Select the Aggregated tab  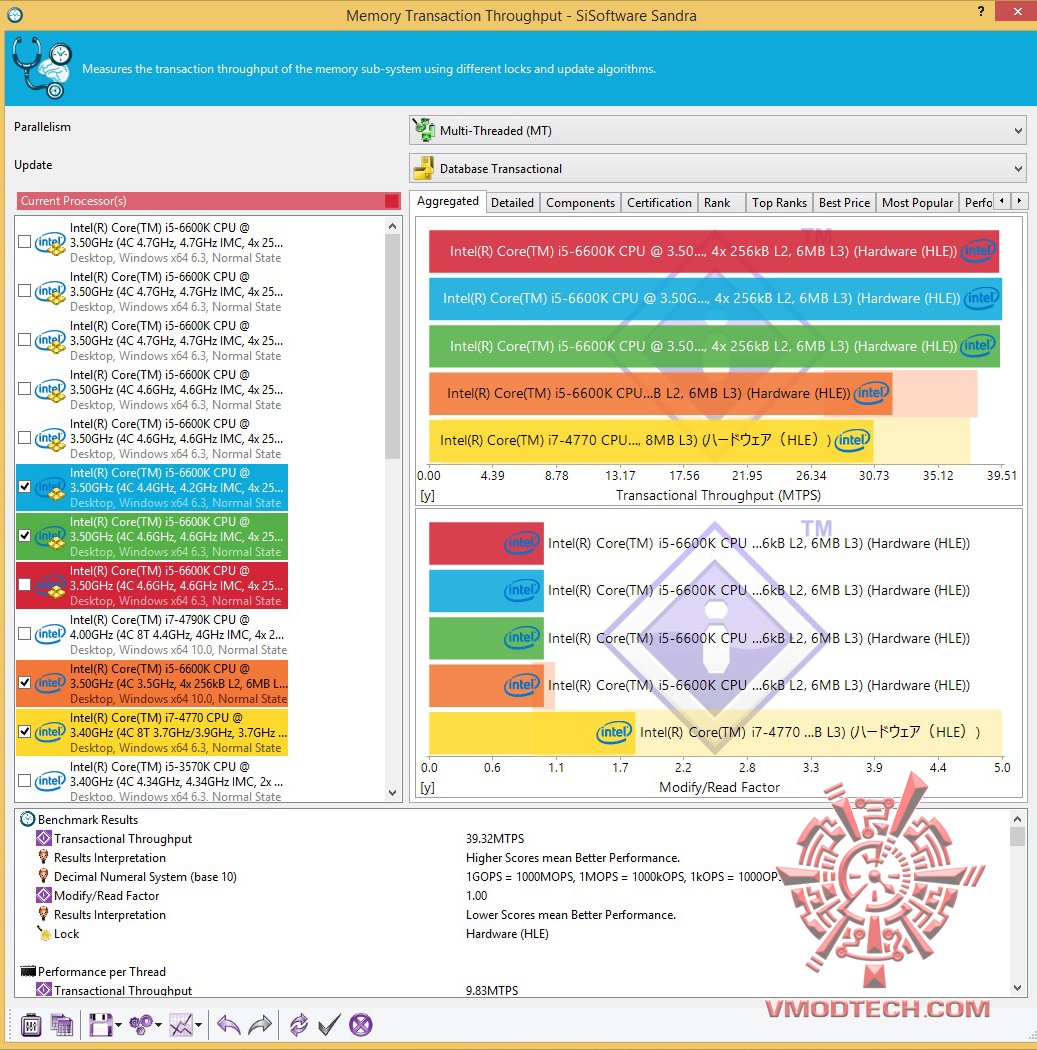pyautogui.click(x=447, y=201)
